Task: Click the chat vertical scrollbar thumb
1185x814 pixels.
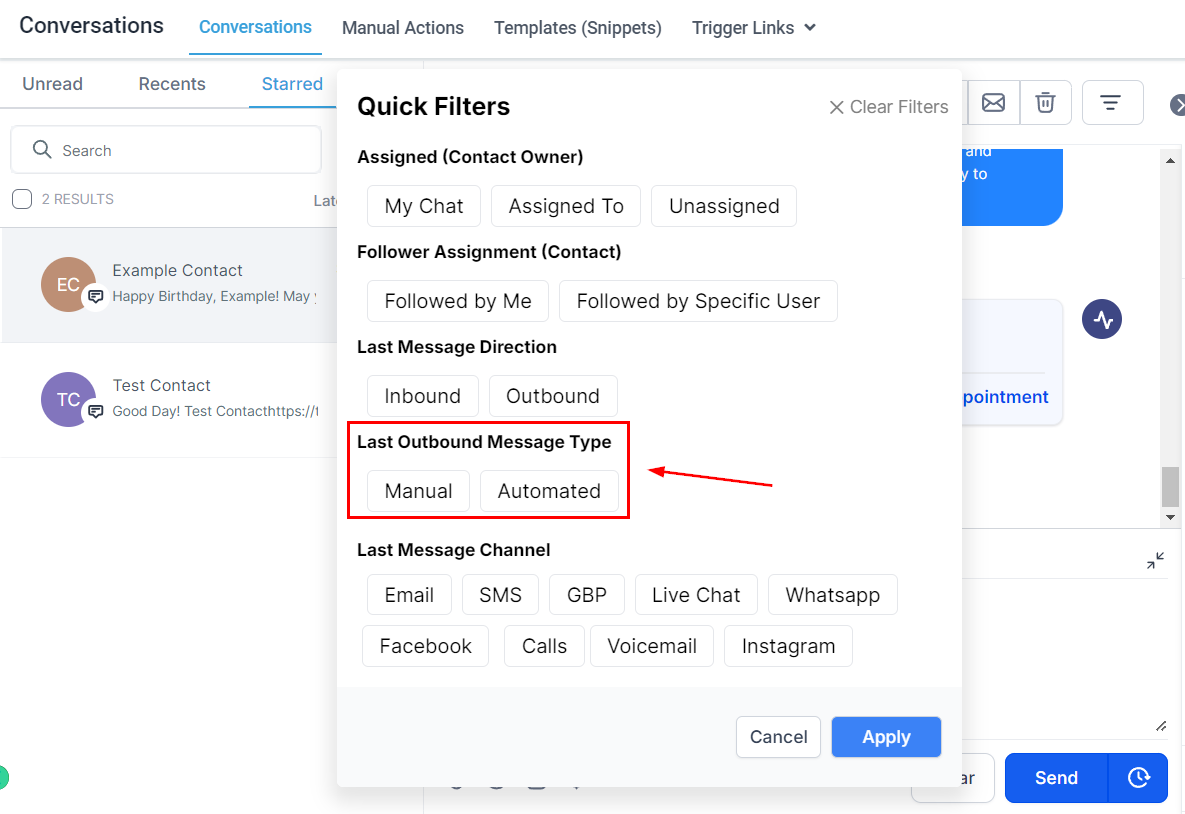Action: [x=1170, y=487]
